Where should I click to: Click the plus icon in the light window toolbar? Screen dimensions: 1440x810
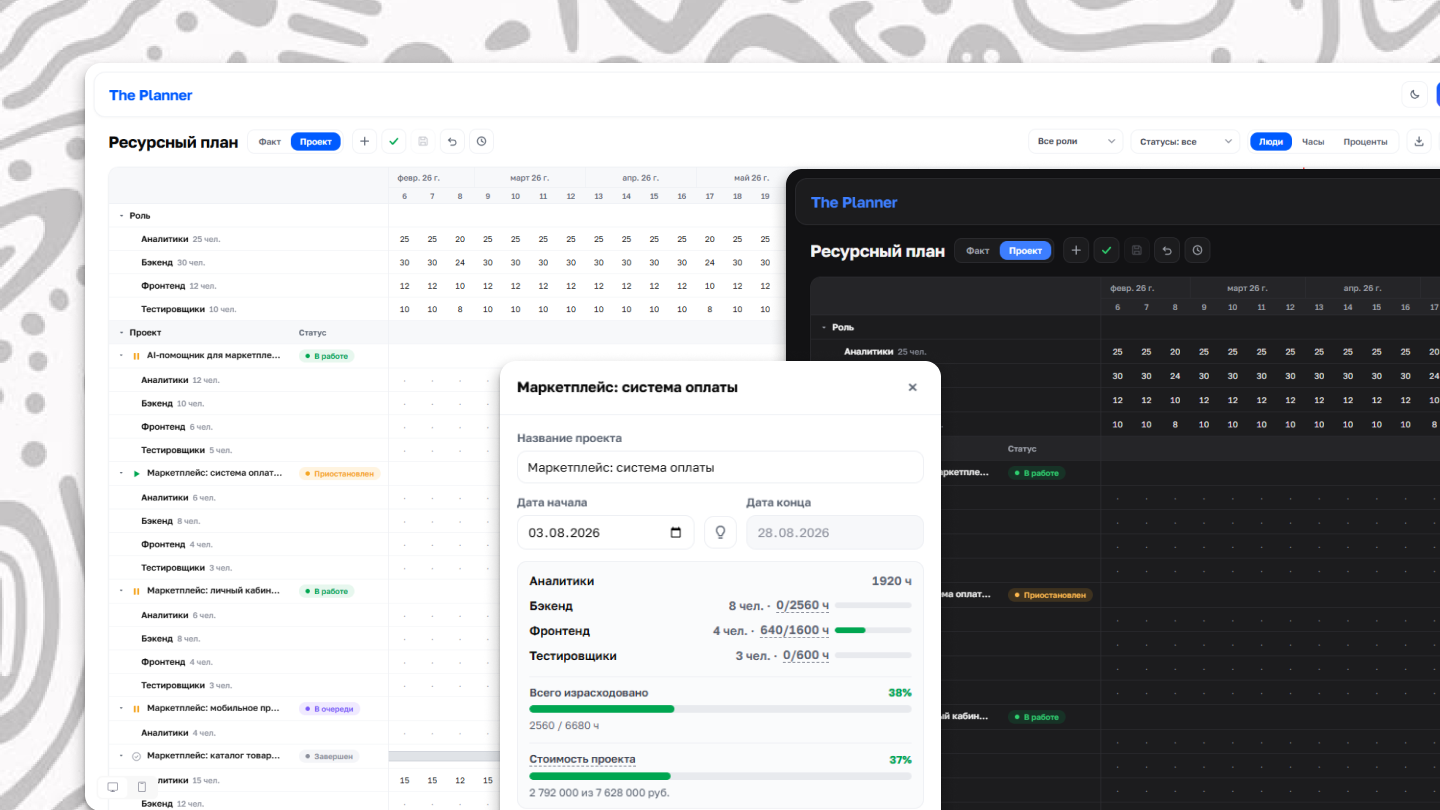[x=365, y=142]
